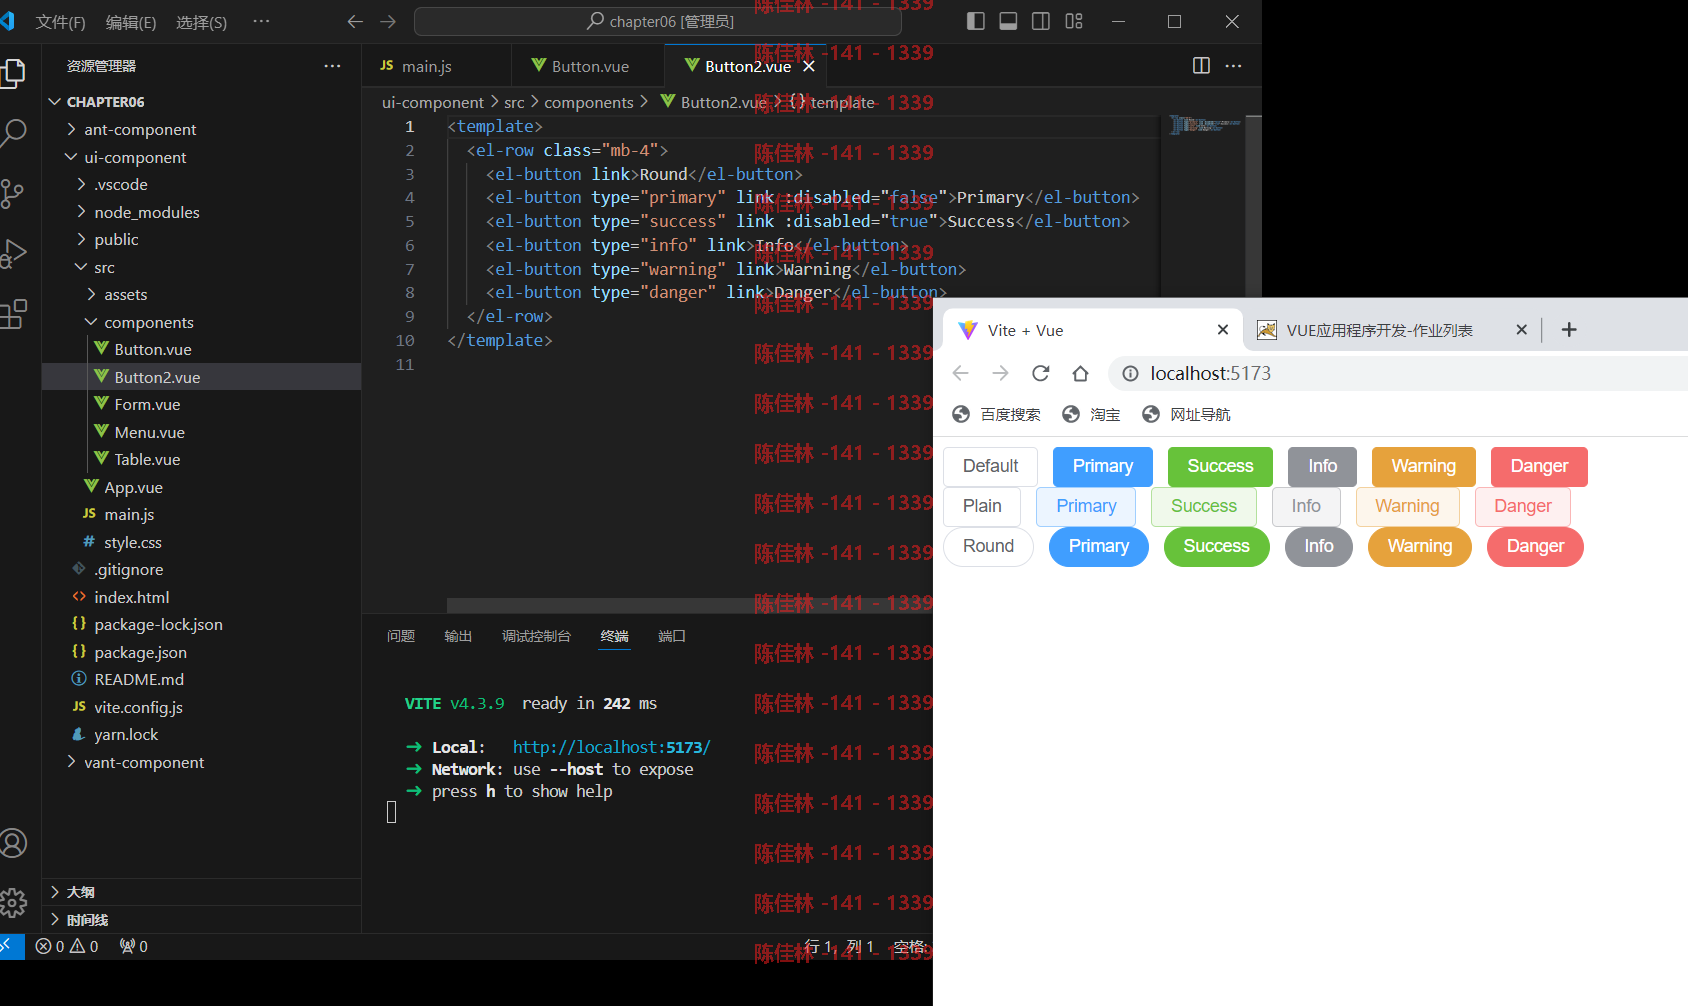Open Source Control view in activity bar
The height and width of the screenshot is (1006, 1688).
point(13,193)
